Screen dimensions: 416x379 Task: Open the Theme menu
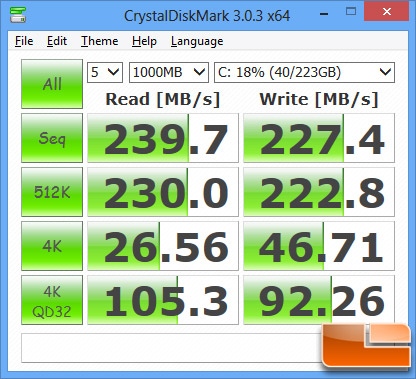[x=100, y=41]
